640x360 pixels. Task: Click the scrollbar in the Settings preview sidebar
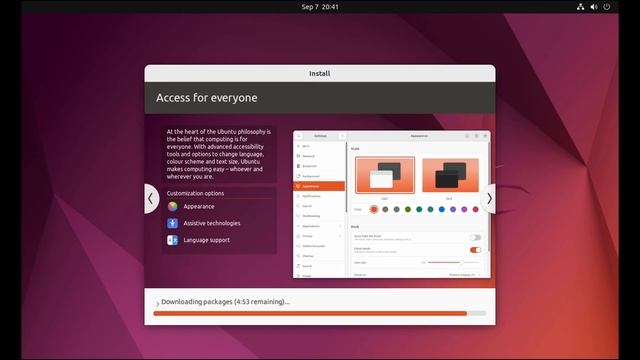point(346,176)
